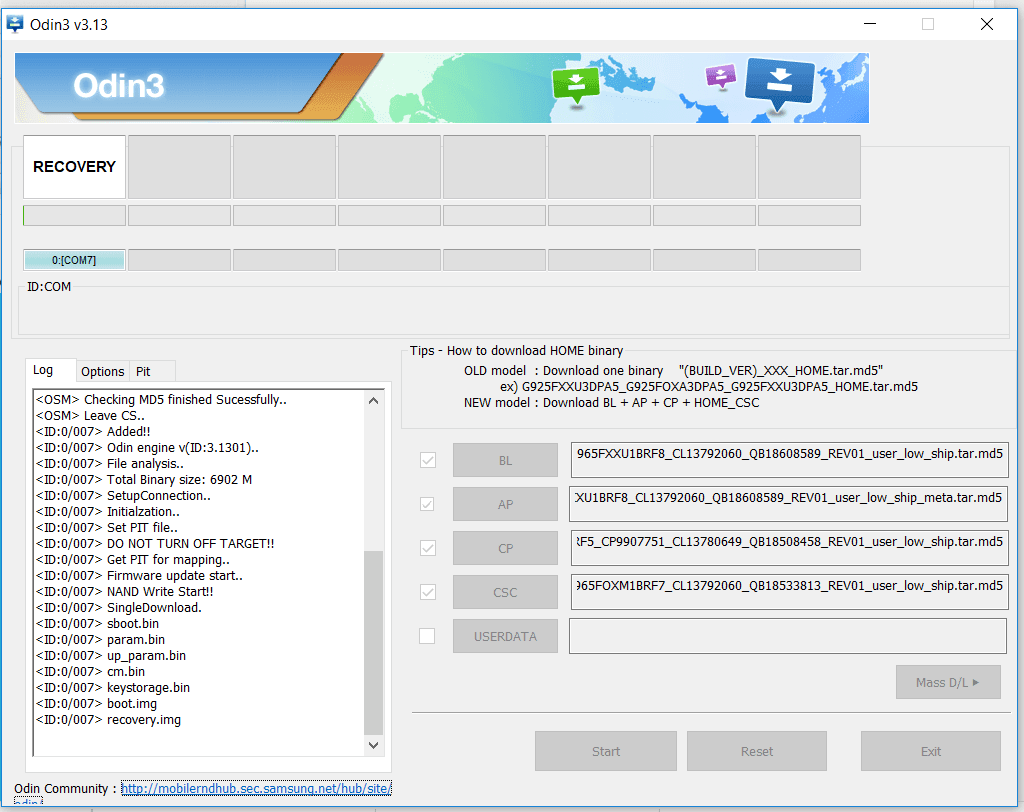Click the AP file button
This screenshot has height=812, width=1024.
point(505,504)
